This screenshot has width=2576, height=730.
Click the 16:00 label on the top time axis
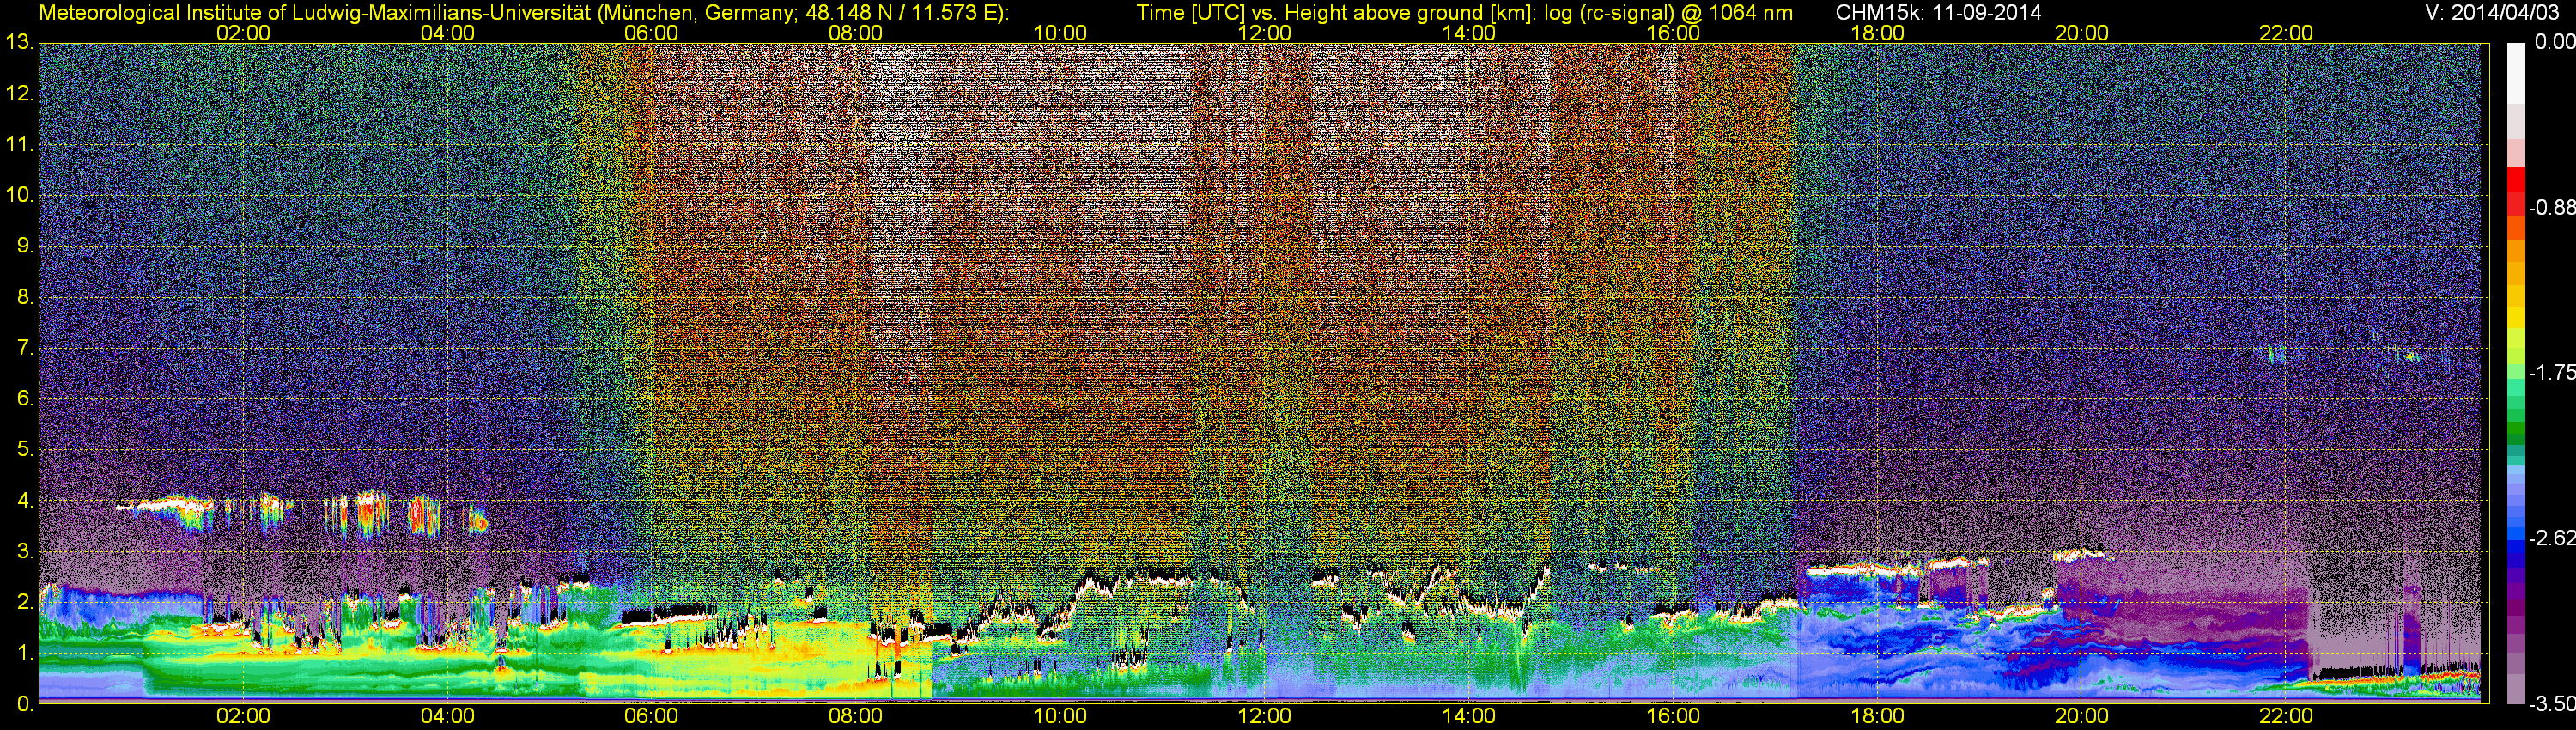tap(1673, 33)
